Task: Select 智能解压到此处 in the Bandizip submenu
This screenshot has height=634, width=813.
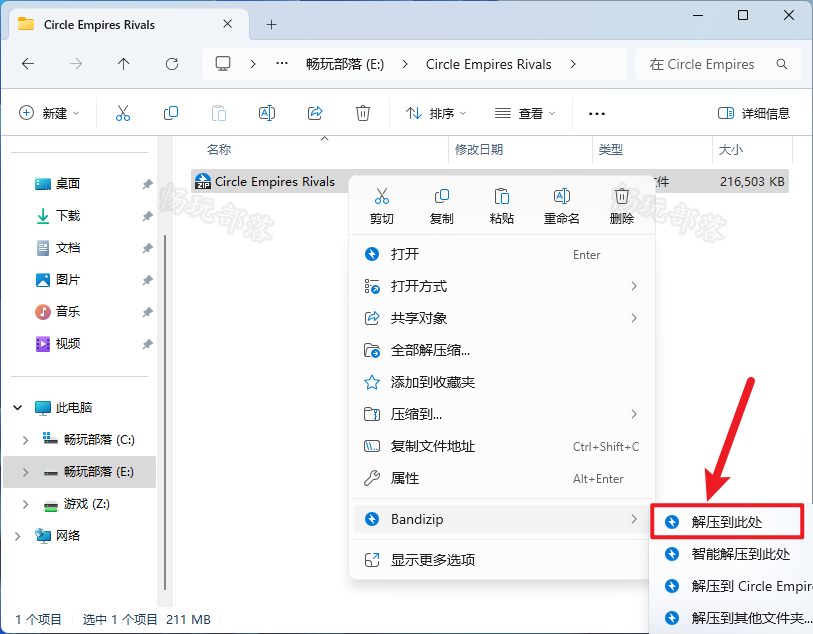Action: (732, 554)
